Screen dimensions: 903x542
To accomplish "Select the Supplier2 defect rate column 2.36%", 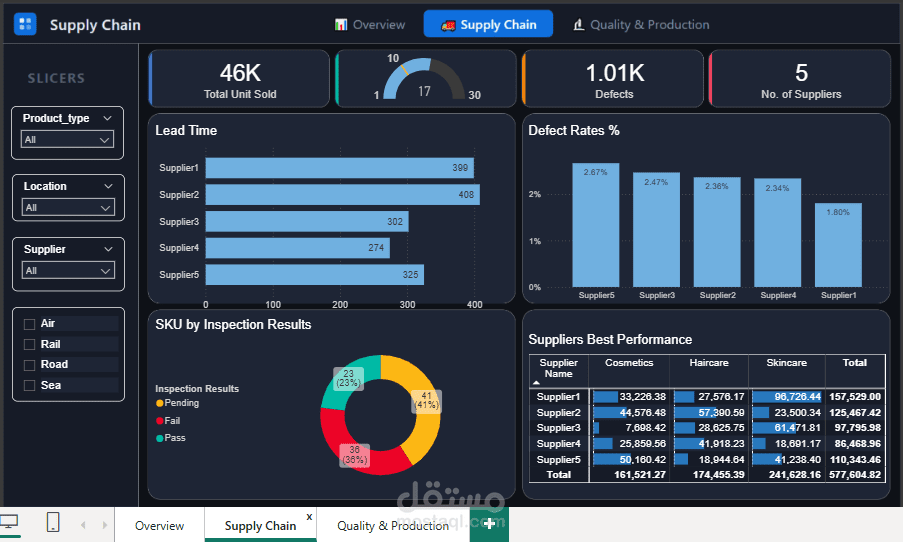I will [717, 232].
